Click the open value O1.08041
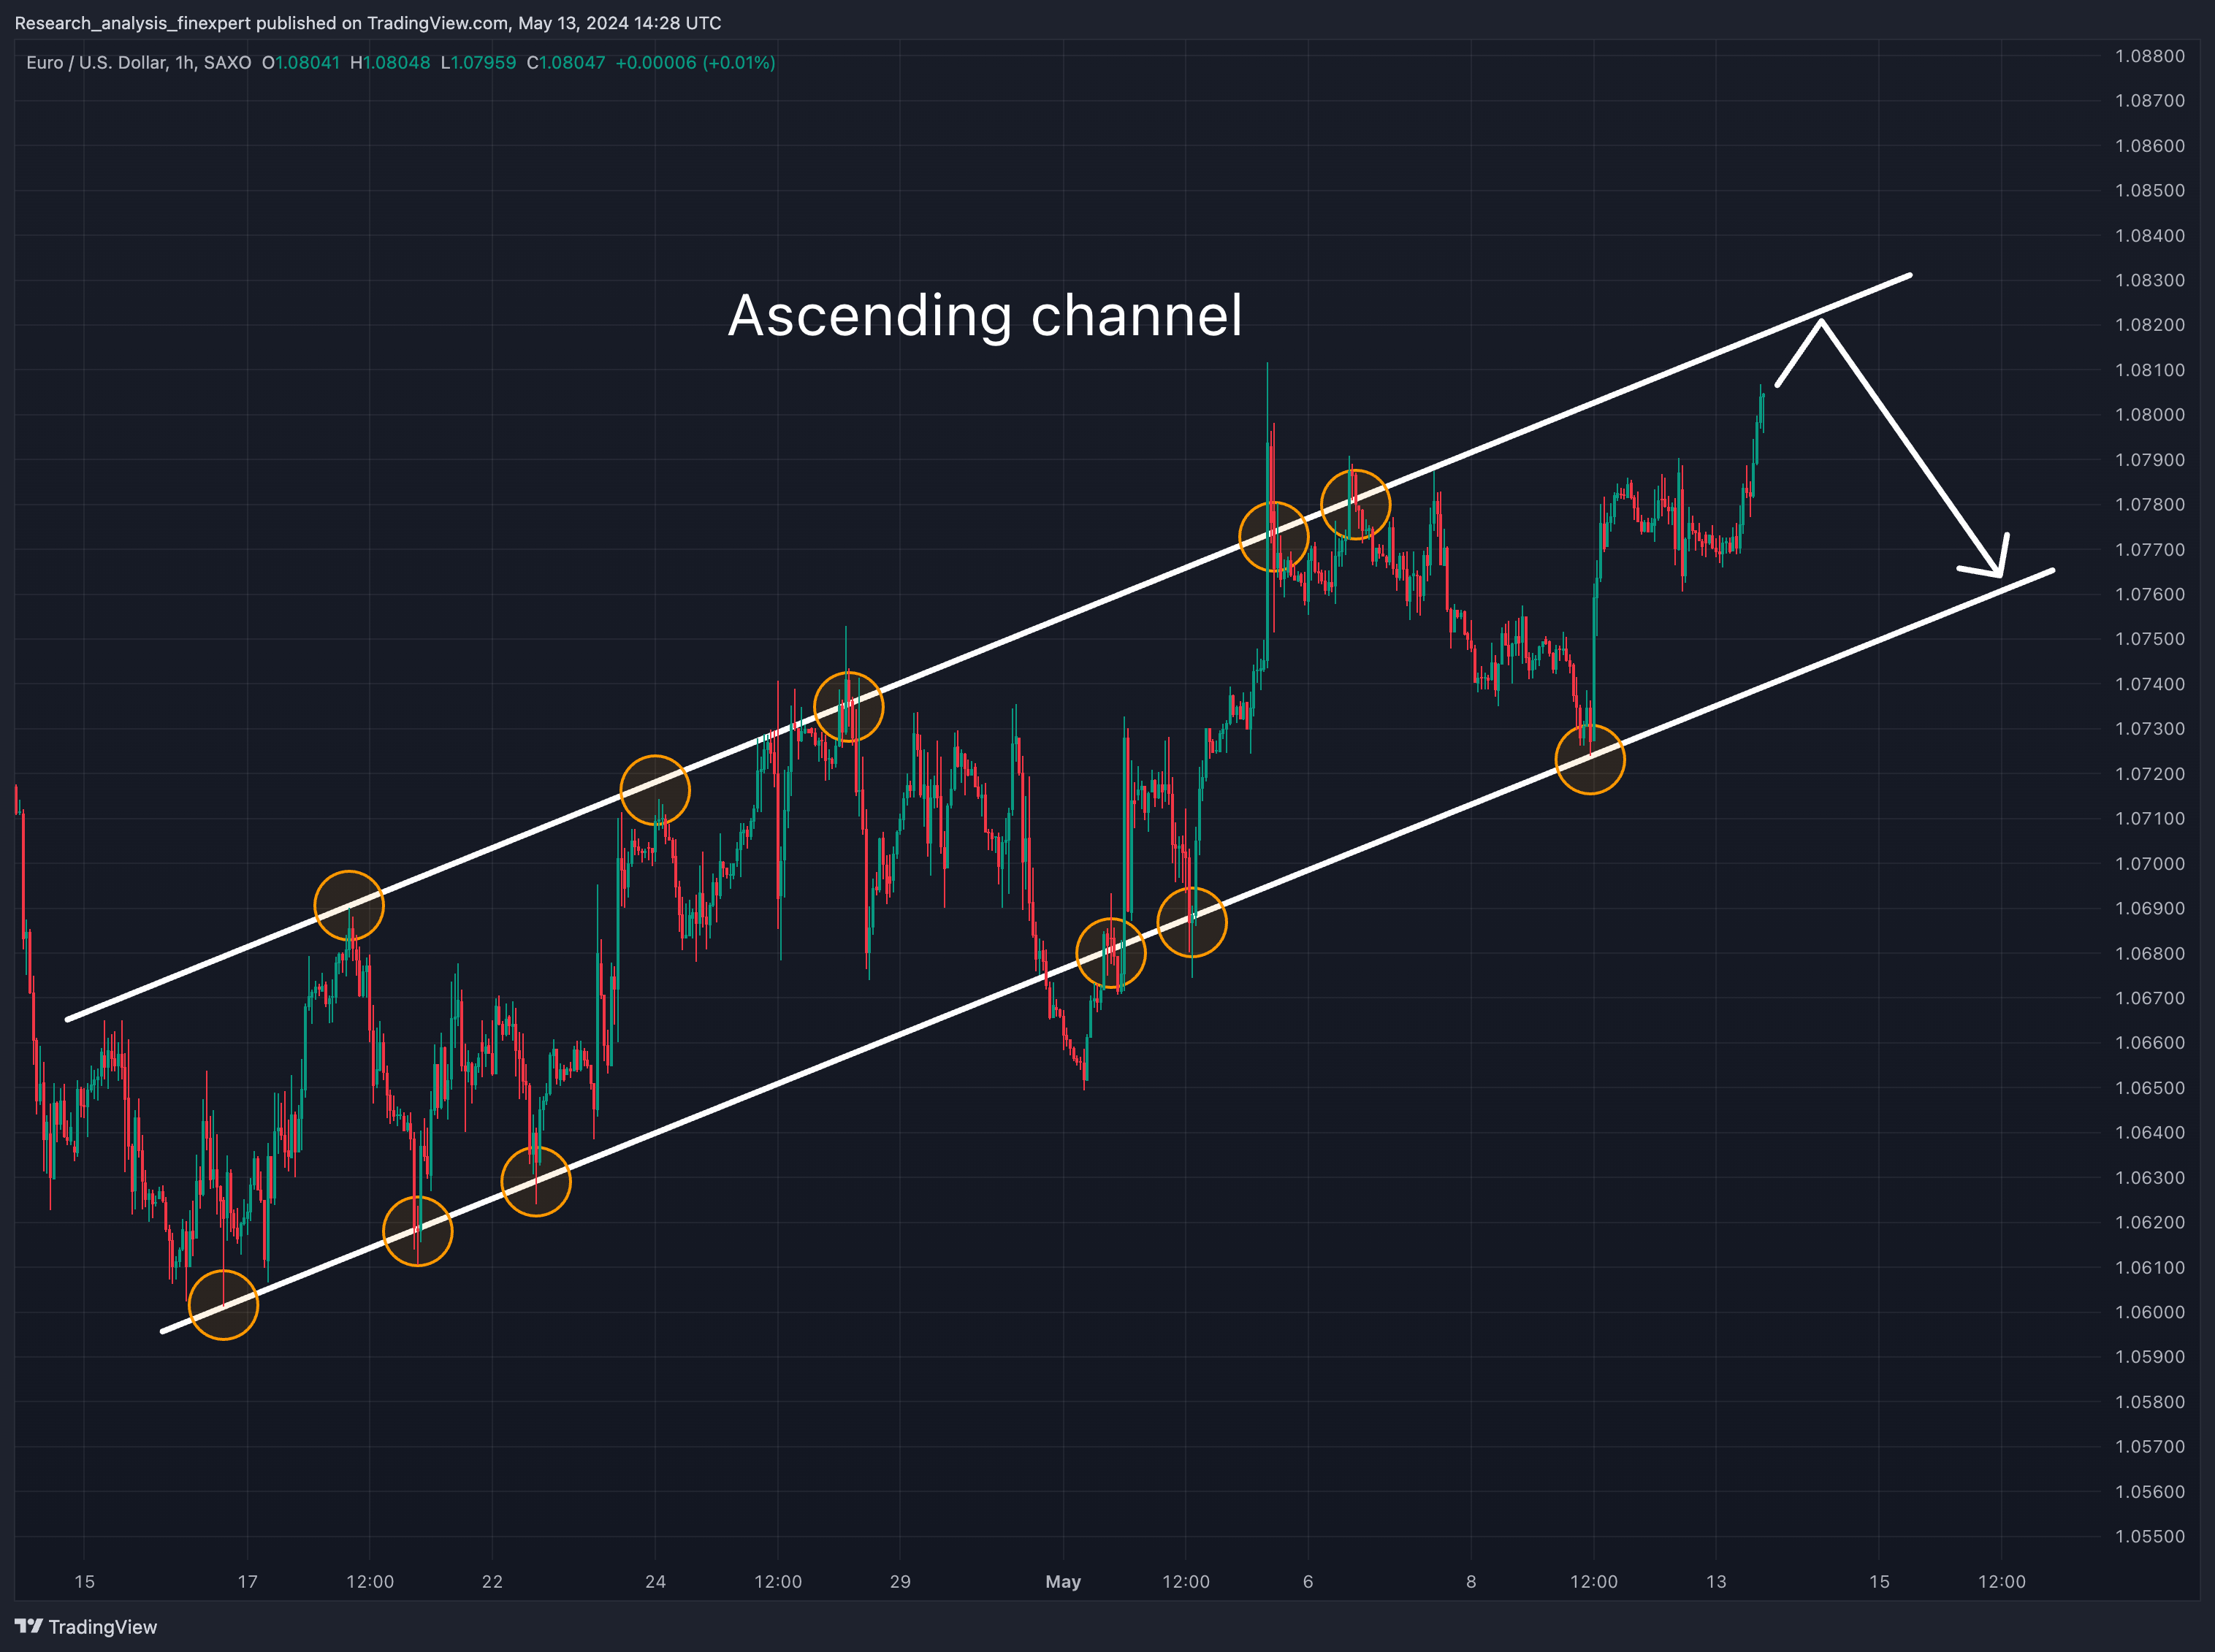This screenshot has width=2215, height=1652. pos(301,62)
